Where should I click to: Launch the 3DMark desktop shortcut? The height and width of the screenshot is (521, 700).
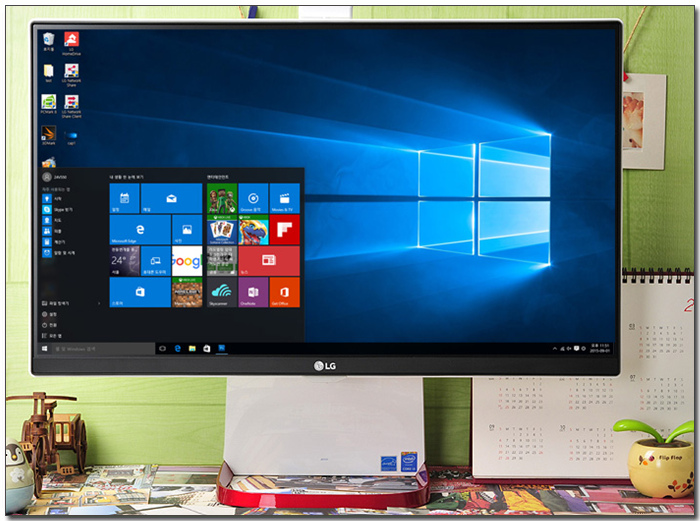point(48,135)
